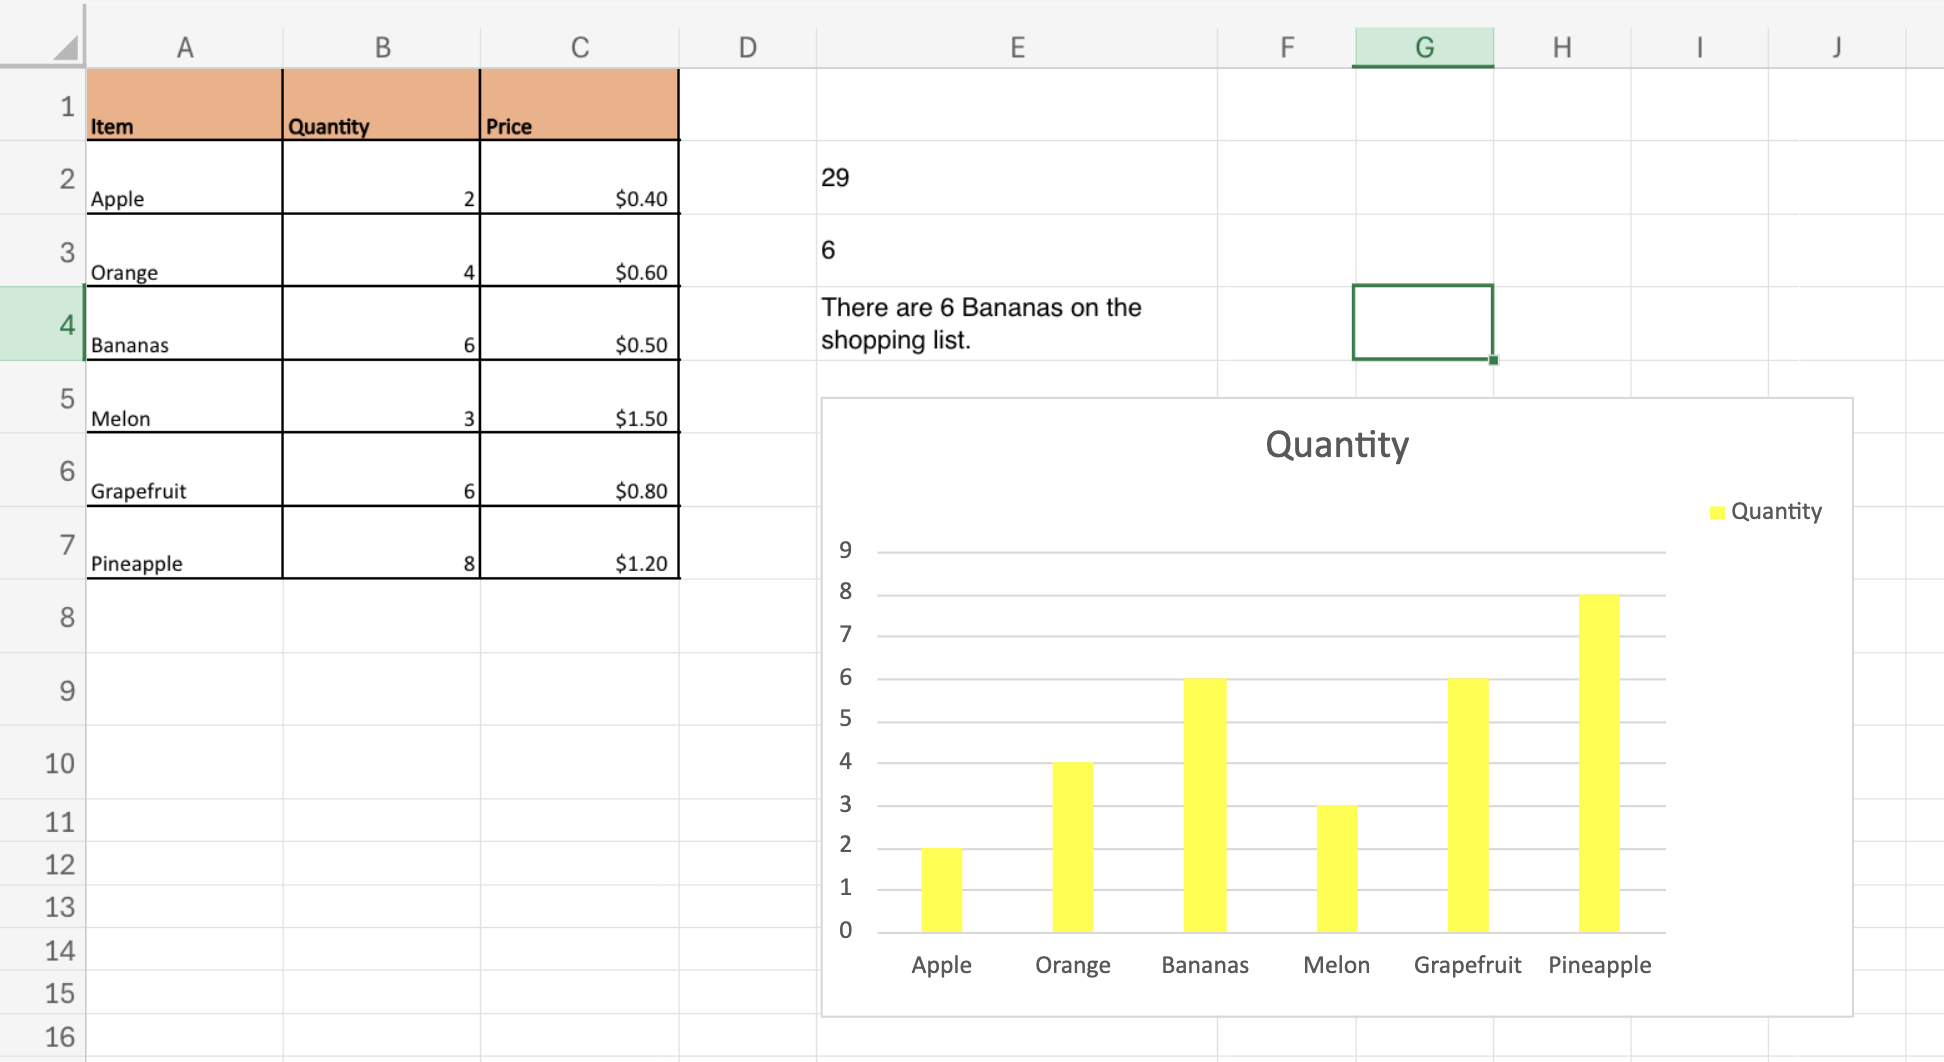The image size is (1944, 1062).
Task: Select column J header
Action: click(x=1837, y=47)
